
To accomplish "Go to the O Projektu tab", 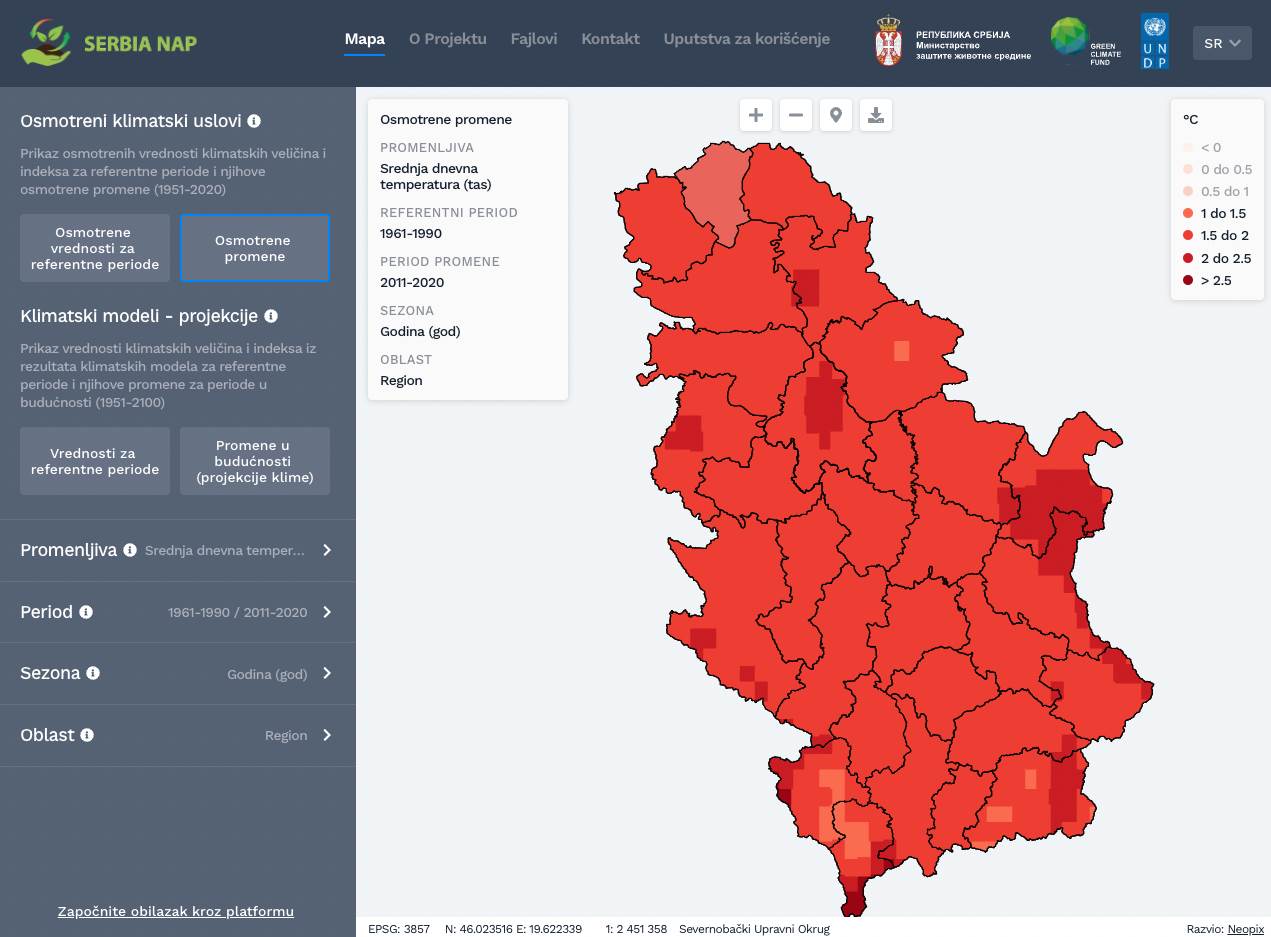I will [447, 39].
